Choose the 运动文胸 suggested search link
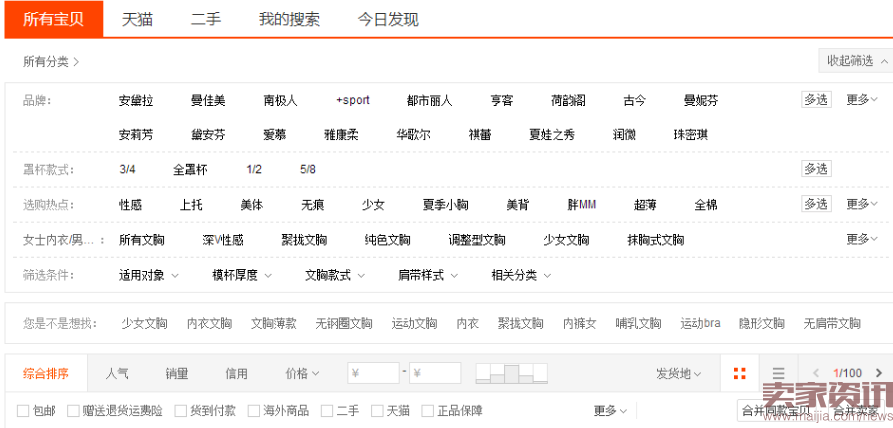 click(414, 323)
